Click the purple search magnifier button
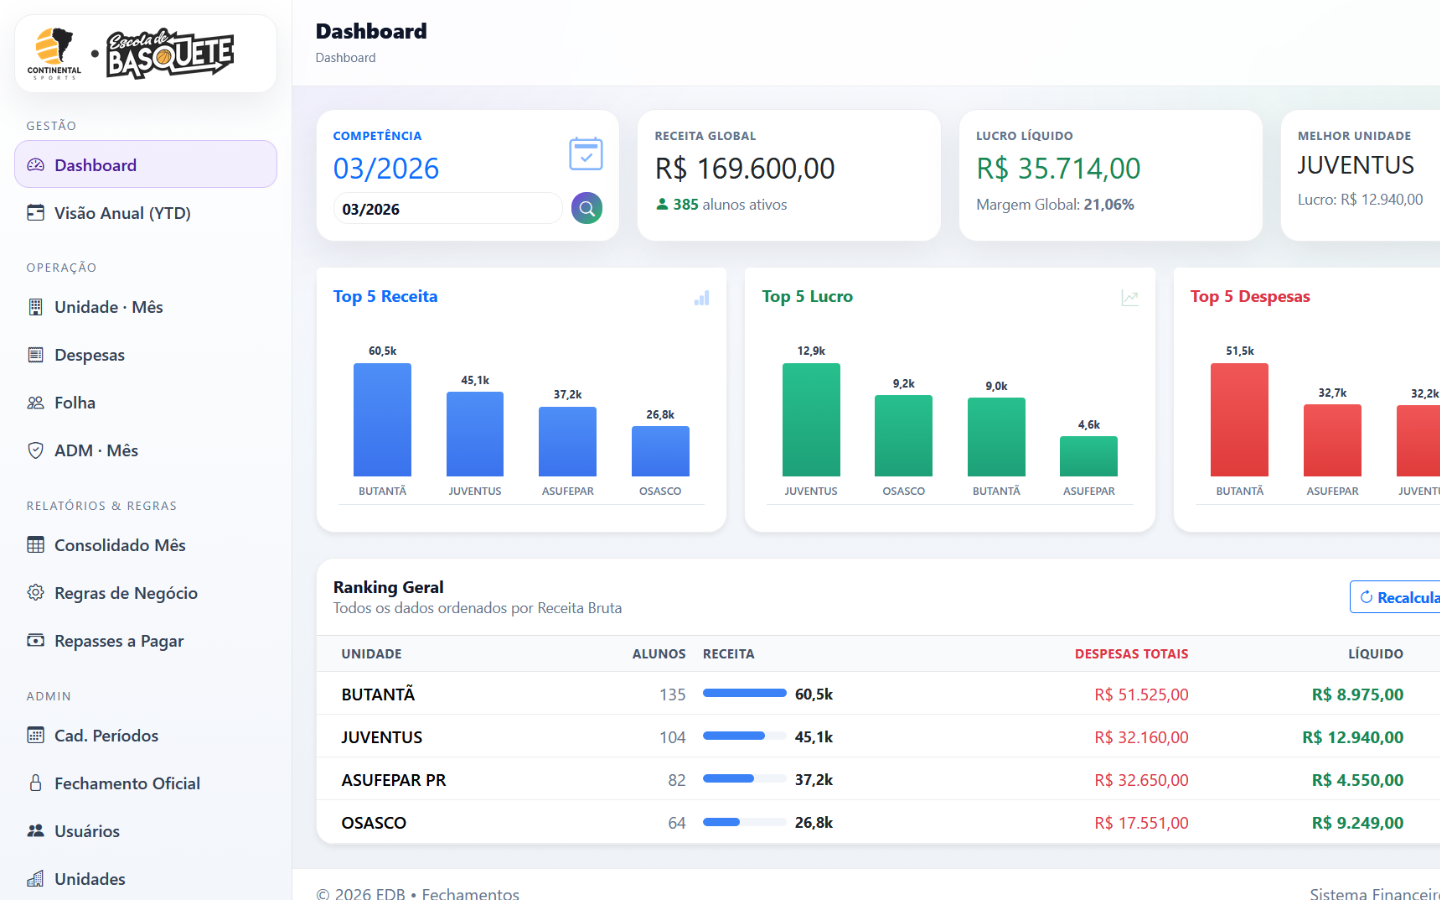The image size is (1440, 900). click(587, 208)
